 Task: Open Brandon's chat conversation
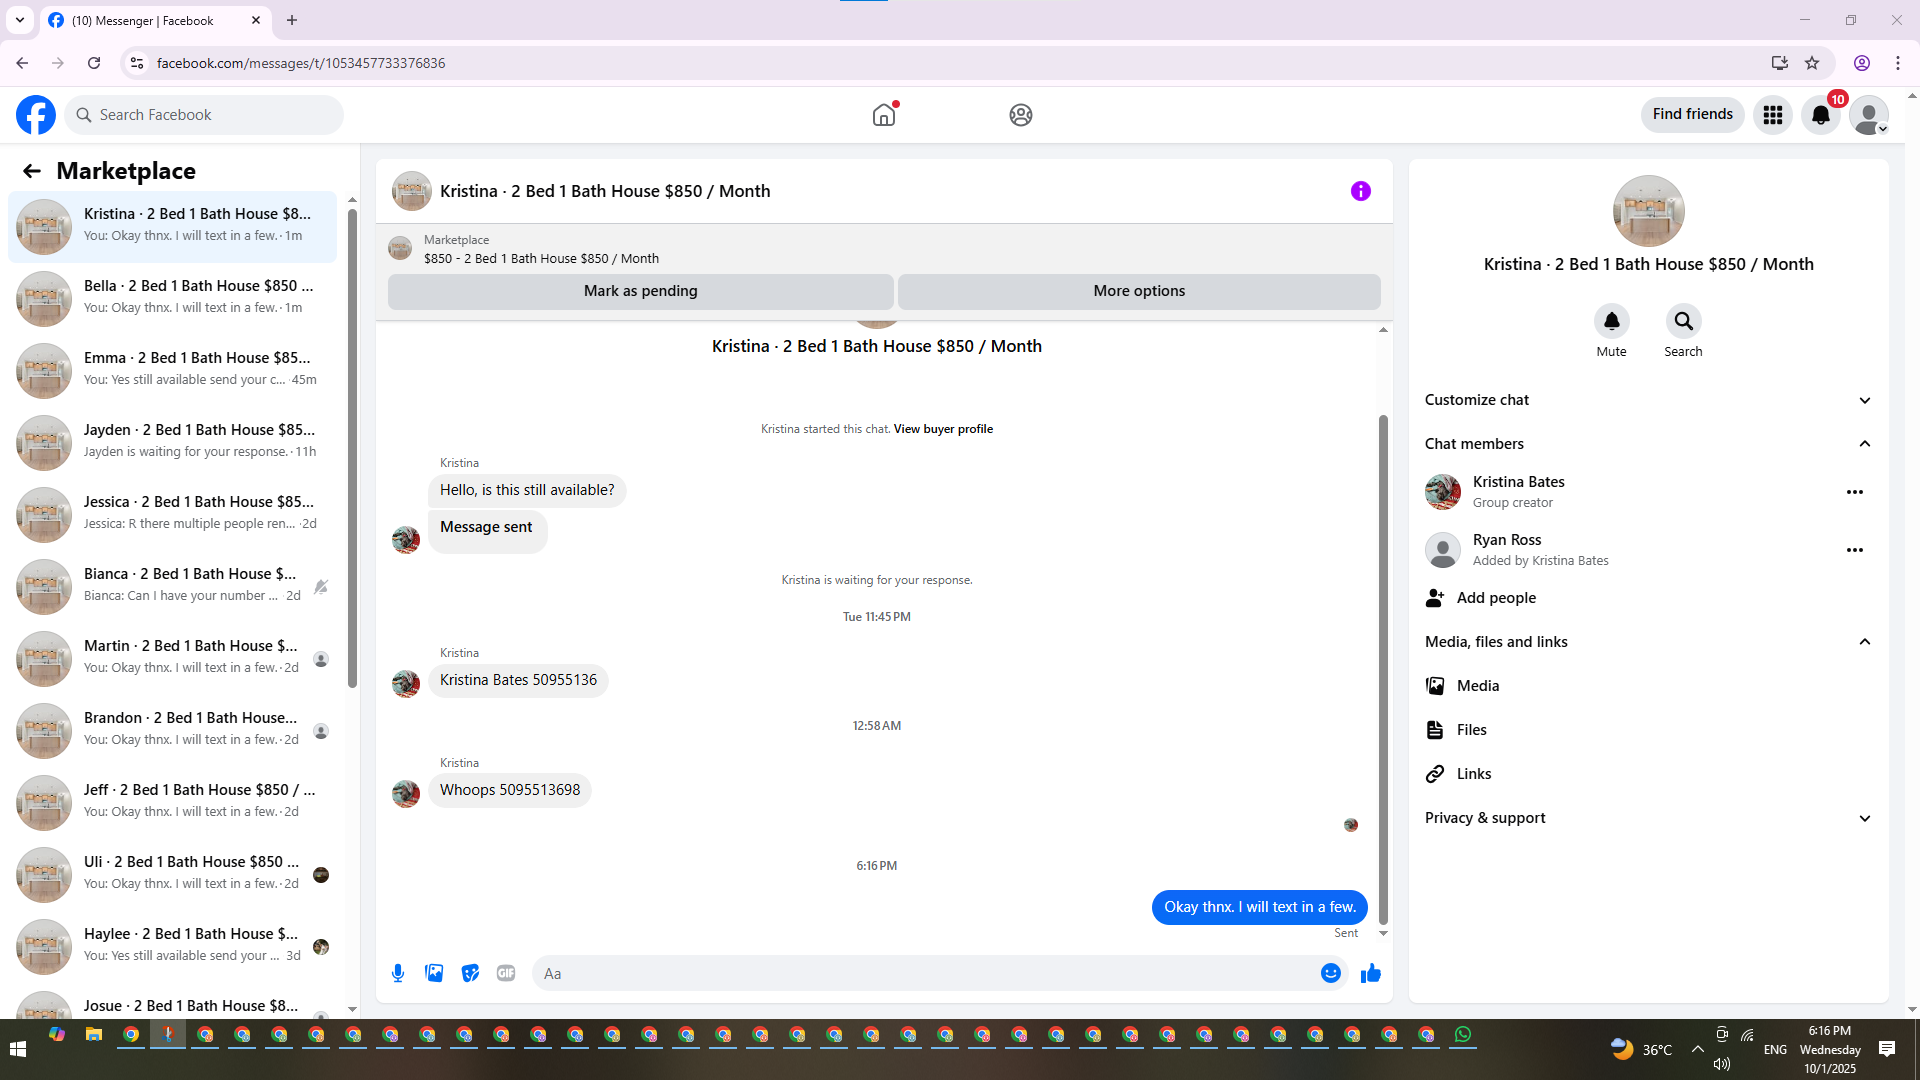coord(172,731)
